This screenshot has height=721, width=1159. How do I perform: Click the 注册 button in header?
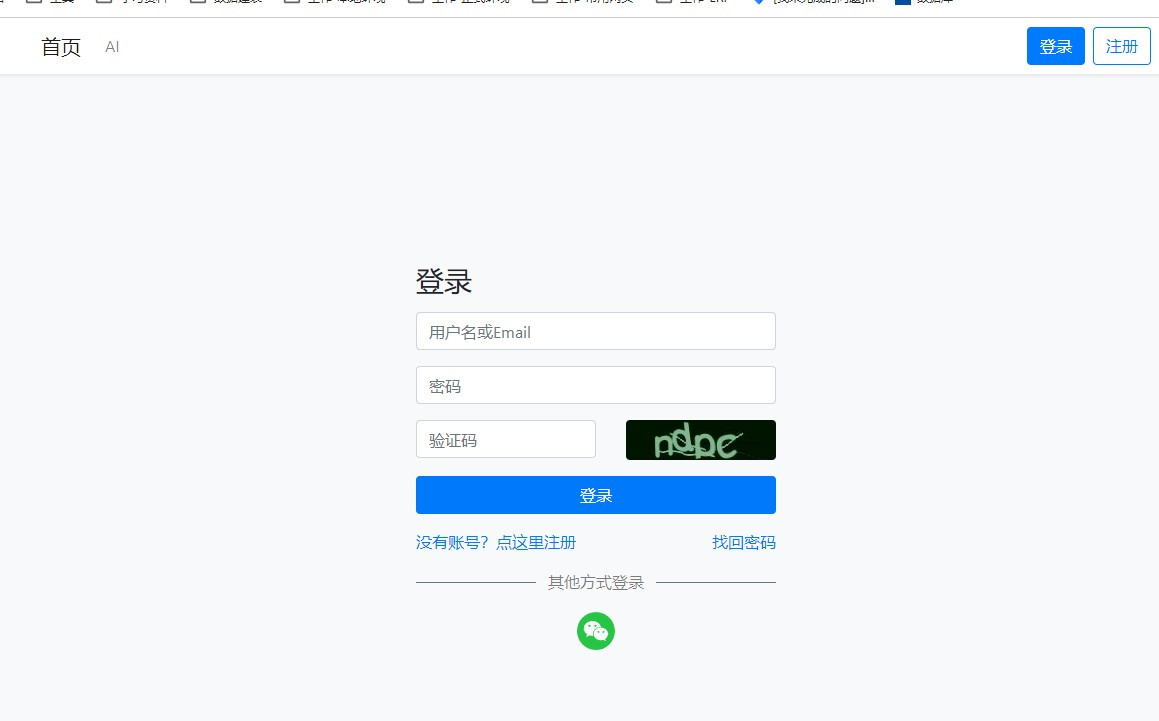[1121, 46]
